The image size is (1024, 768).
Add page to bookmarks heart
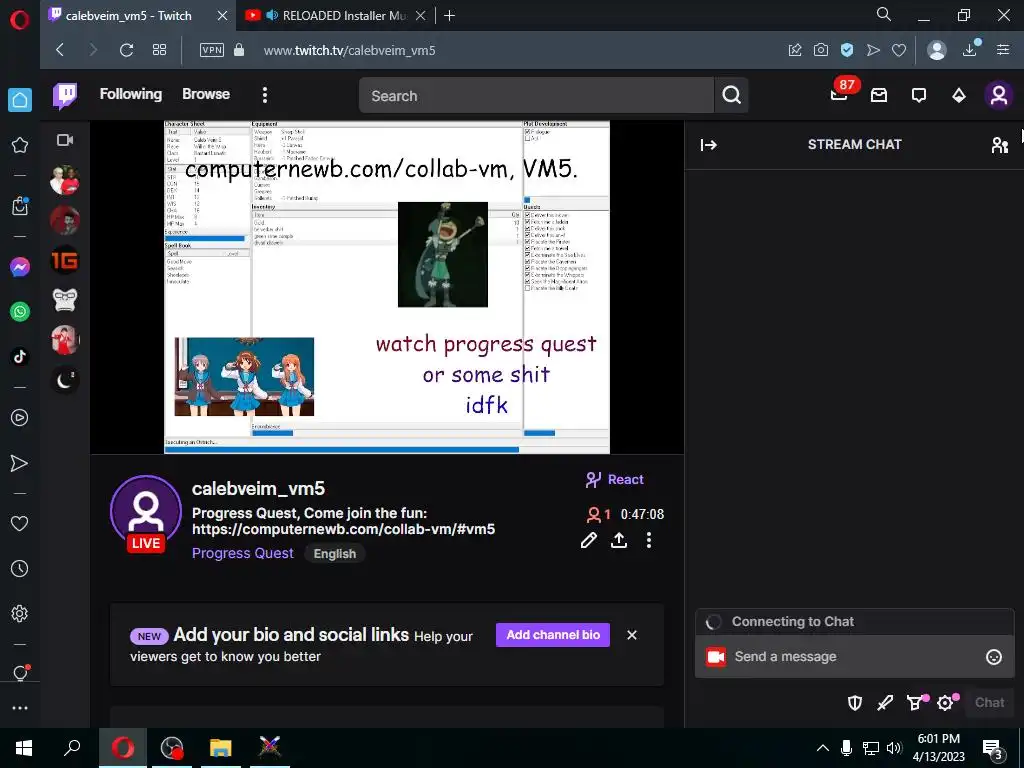point(899,50)
